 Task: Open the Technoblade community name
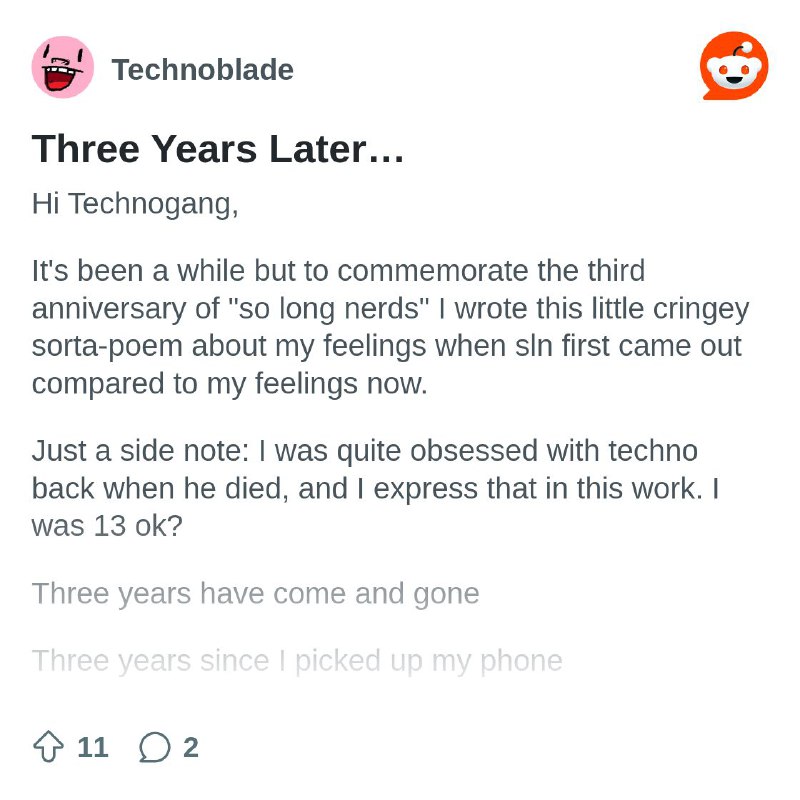tap(203, 69)
